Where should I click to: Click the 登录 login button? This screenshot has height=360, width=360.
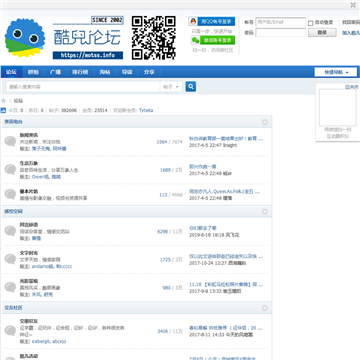(322, 32)
